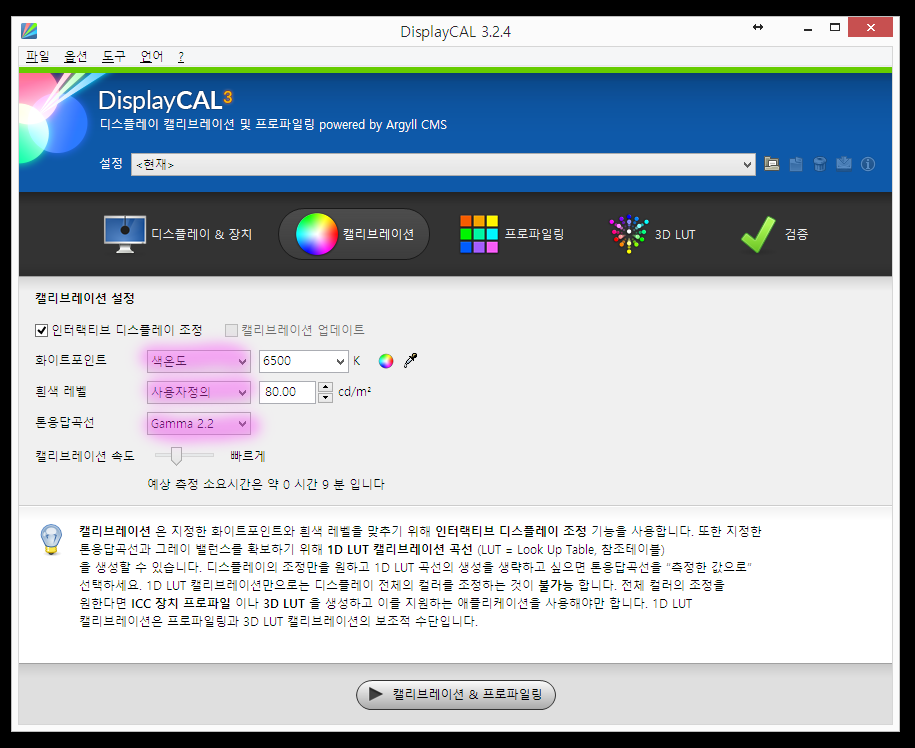
Task: Open the whitepoint color wheel picker
Action: coord(386,361)
